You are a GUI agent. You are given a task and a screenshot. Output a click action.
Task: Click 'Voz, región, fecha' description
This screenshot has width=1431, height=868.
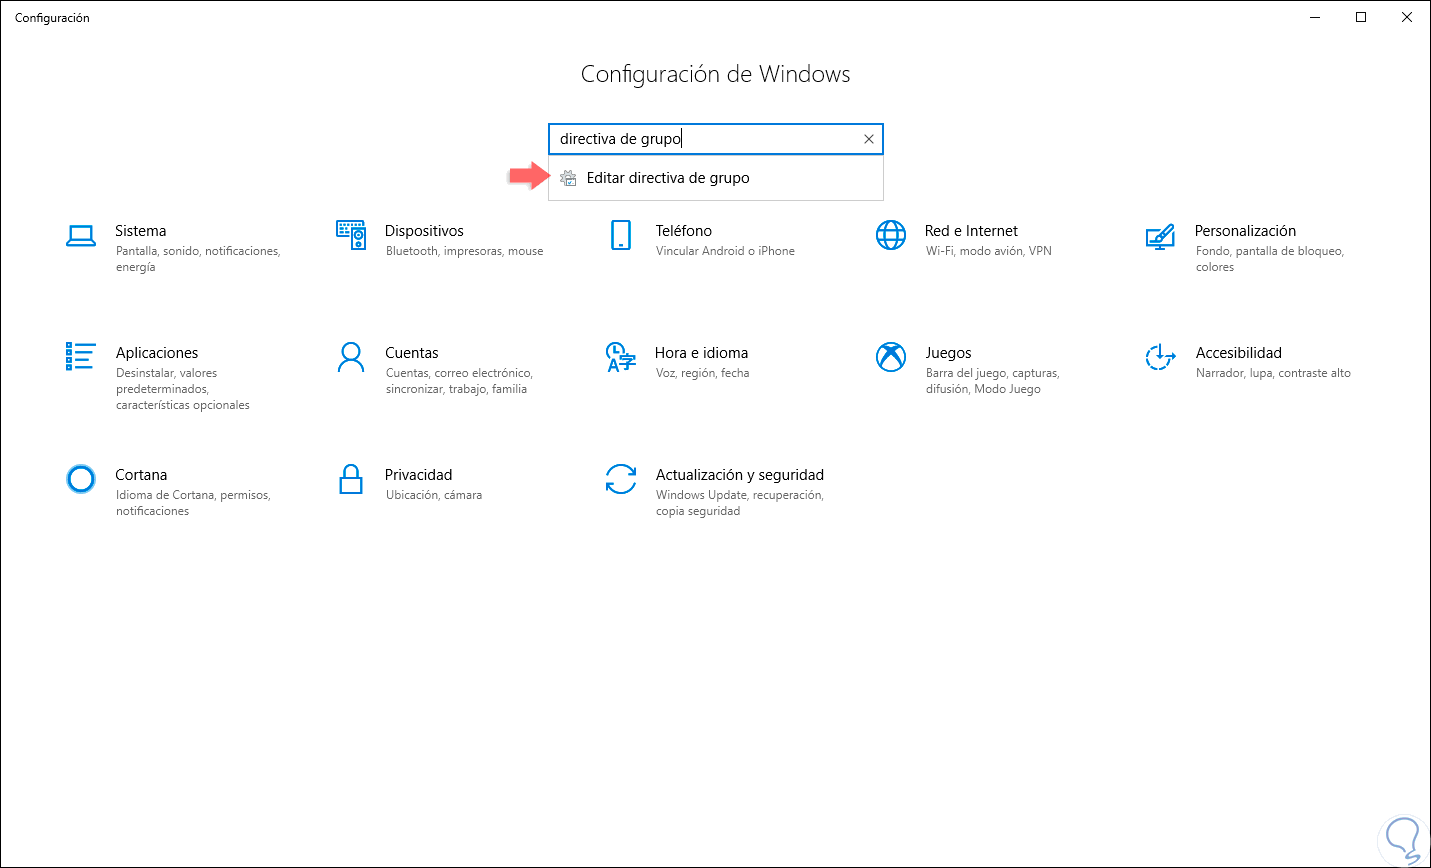click(x=702, y=373)
